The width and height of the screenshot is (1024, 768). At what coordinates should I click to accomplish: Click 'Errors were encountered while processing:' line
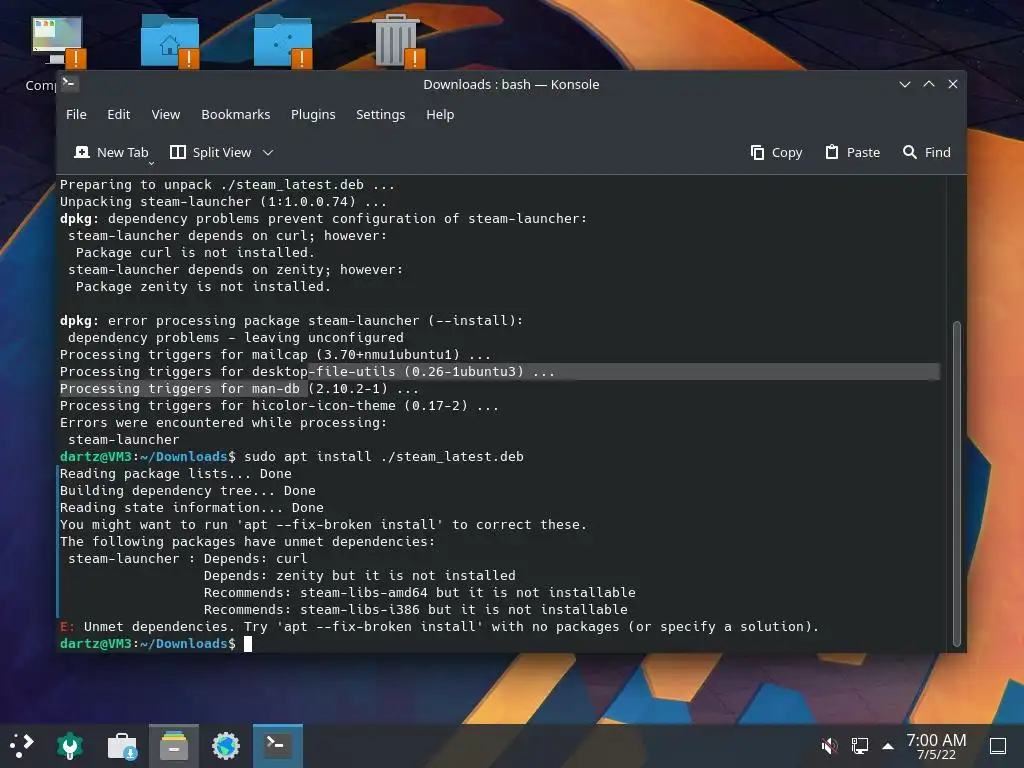click(x=223, y=423)
